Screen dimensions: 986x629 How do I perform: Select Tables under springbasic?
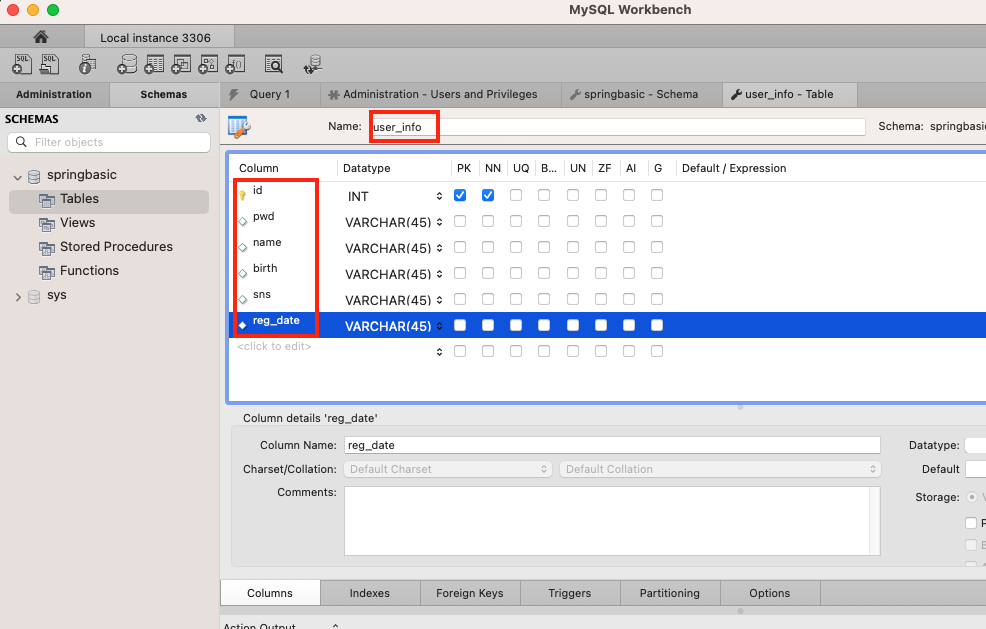tap(109, 199)
